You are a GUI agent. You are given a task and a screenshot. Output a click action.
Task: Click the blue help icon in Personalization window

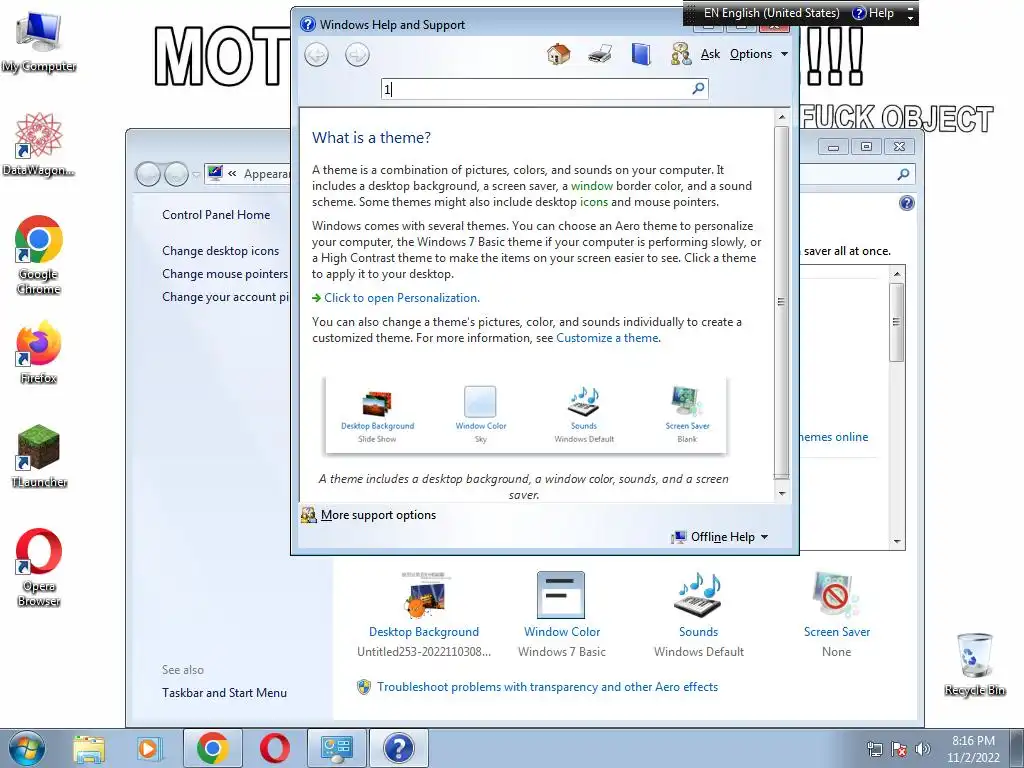coord(906,203)
